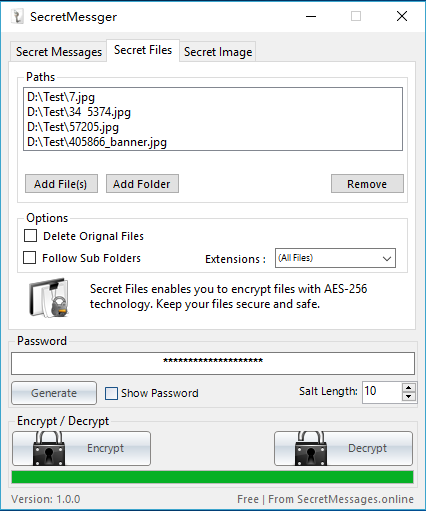426x511 pixels.
Task: Remove the selected path with Remove button
Action: [367, 184]
